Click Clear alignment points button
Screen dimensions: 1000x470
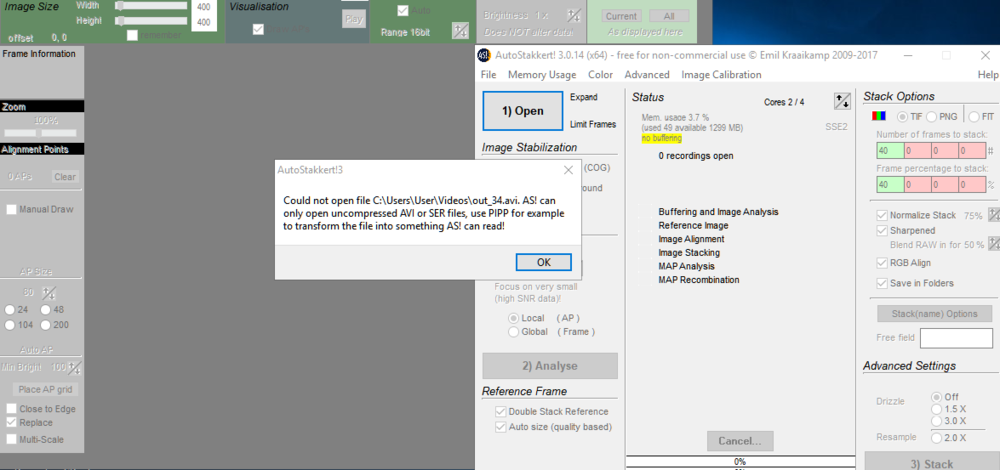point(65,177)
